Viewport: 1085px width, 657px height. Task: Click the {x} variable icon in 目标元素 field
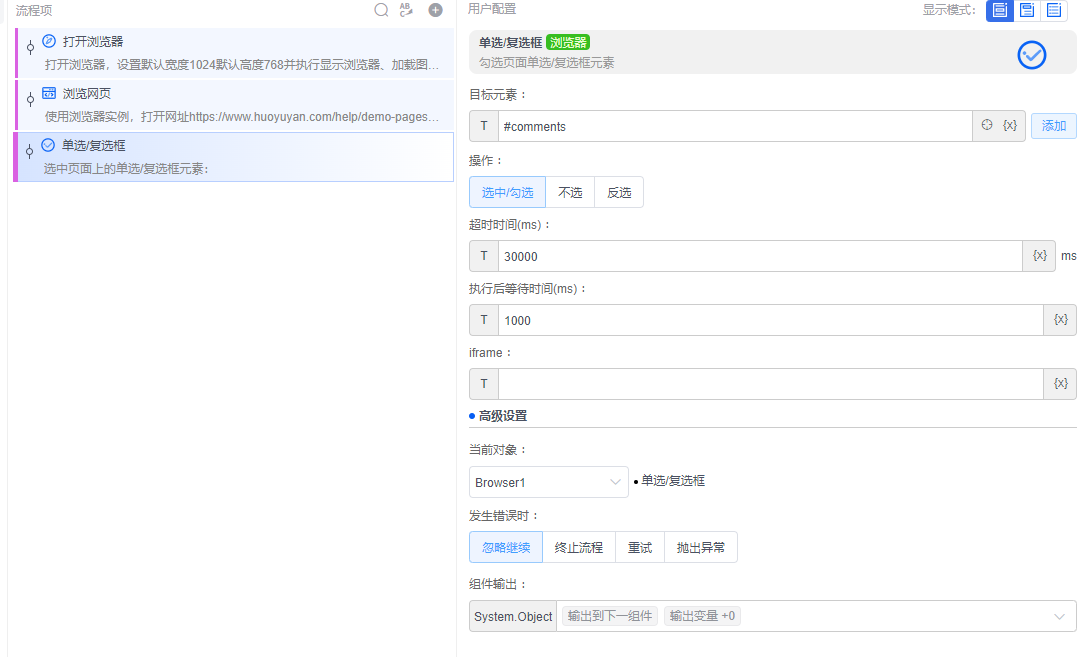[x=1010, y=126]
